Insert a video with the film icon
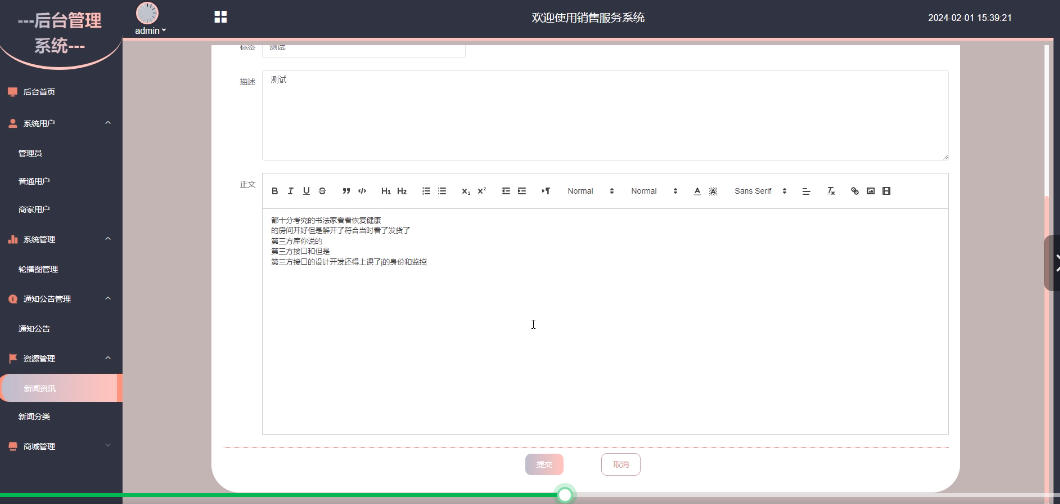1060x504 pixels. point(886,191)
